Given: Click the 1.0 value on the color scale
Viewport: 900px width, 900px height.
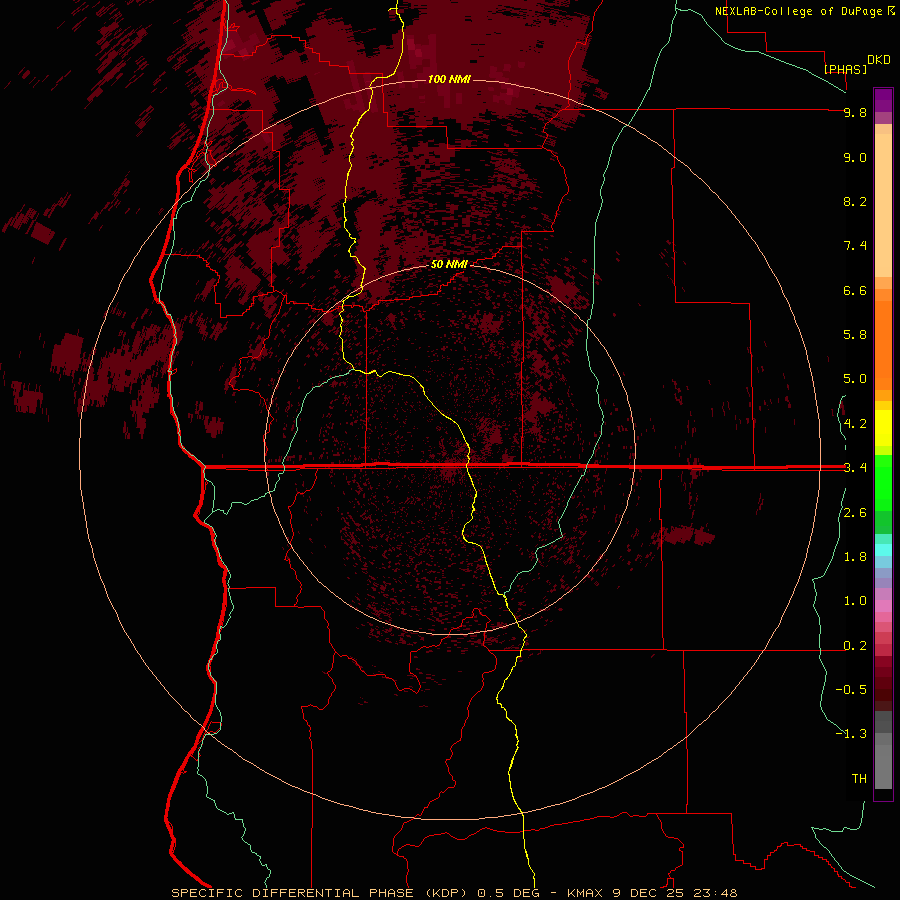Looking at the screenshot, I should (x=855, y=601).
